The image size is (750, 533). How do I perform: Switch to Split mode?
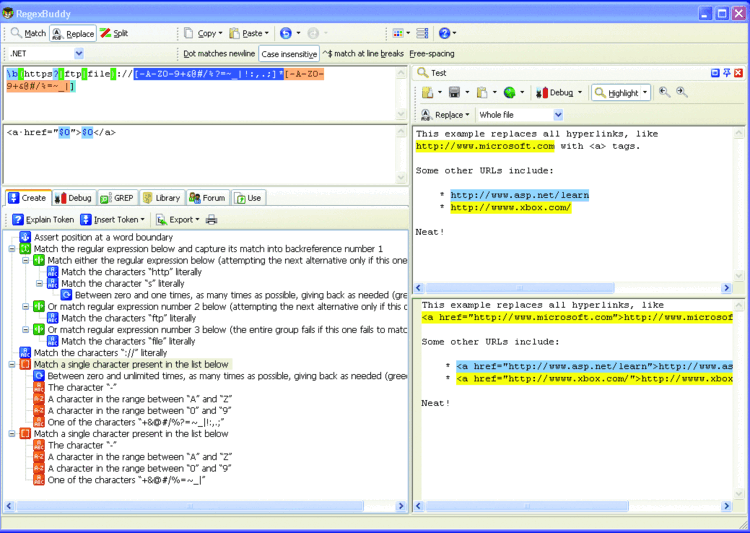[x=114, y=33]
